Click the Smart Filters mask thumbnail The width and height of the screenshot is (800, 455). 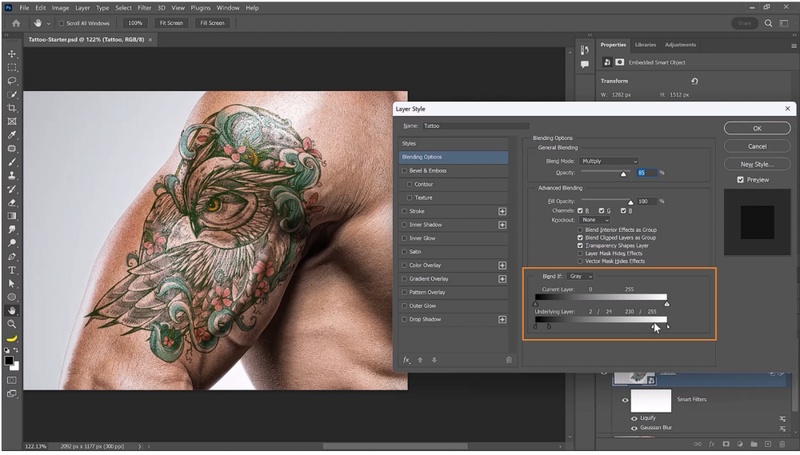(x=651, y=400)
